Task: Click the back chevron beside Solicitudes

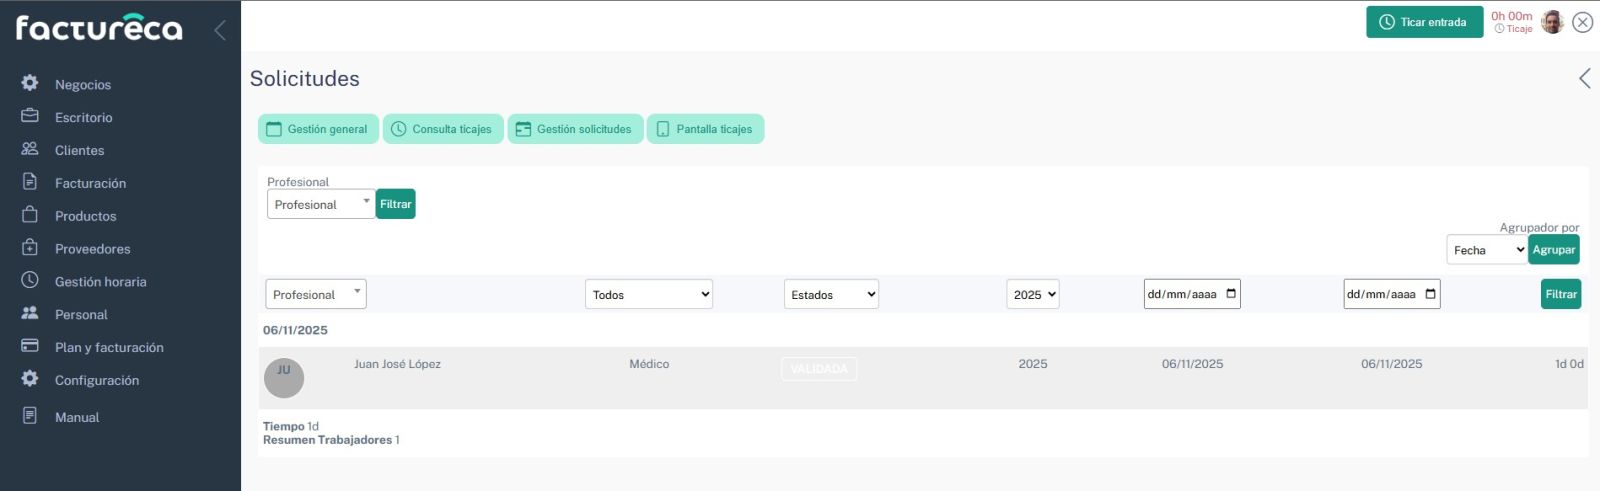Action: [x=1585, y=78]
